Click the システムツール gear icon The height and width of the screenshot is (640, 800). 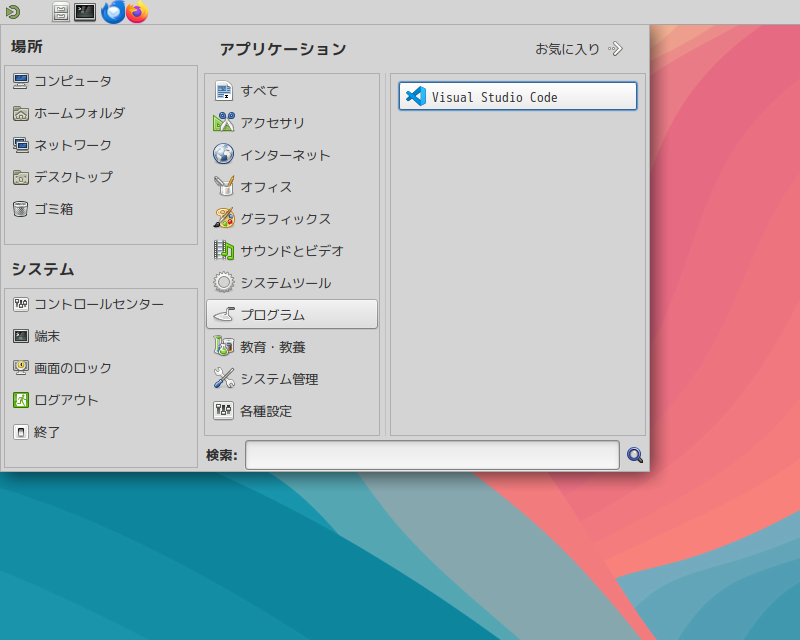coord(223,282)
